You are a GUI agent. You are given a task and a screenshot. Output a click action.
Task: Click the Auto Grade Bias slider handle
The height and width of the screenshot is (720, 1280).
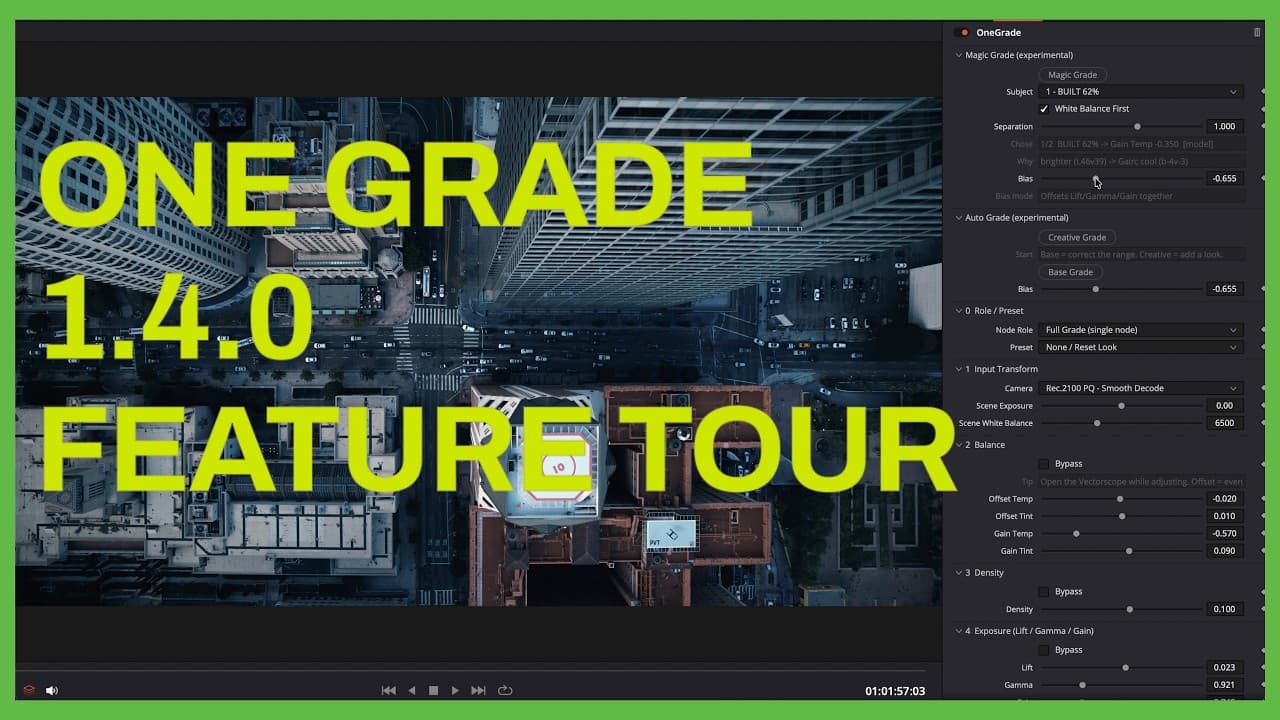pyautogui.click(x=1095, y=289)
